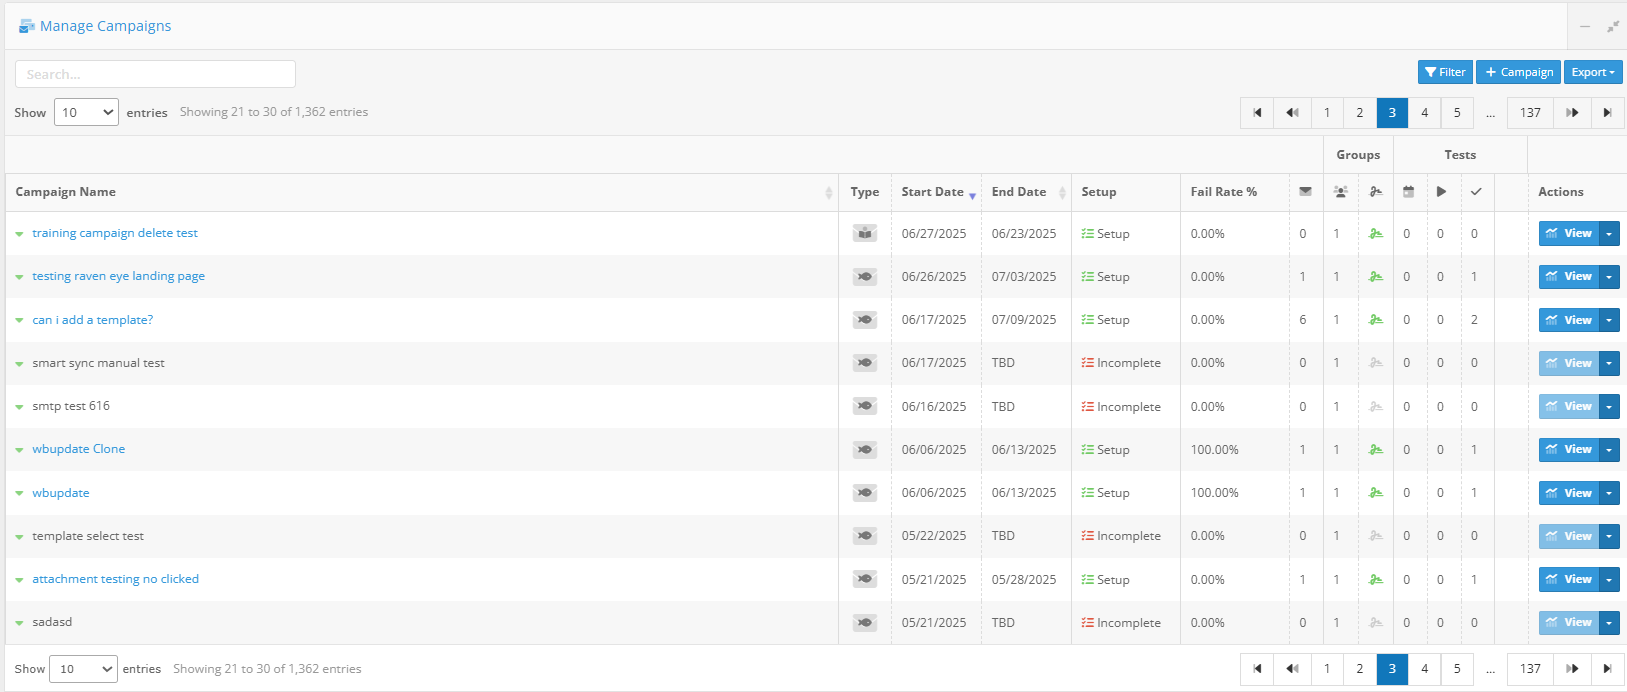Go to previous page using top pagination
The height and width of the screenshot is (692, 1627).
point(1292,113)
